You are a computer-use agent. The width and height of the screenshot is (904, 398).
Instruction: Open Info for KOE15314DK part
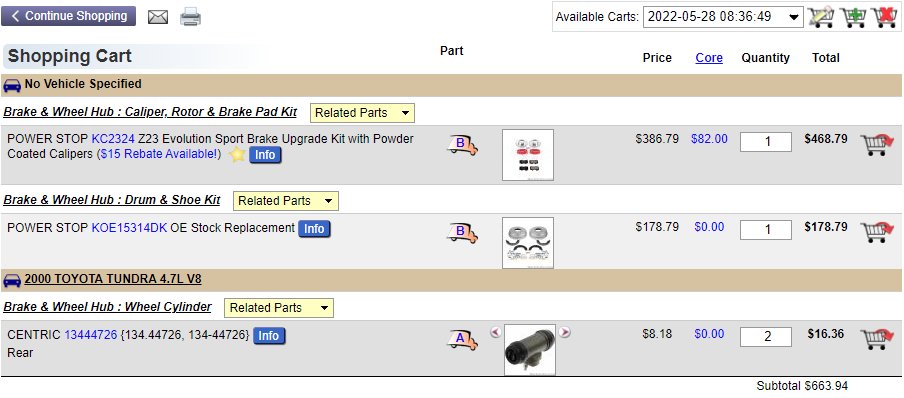(314, 228)
